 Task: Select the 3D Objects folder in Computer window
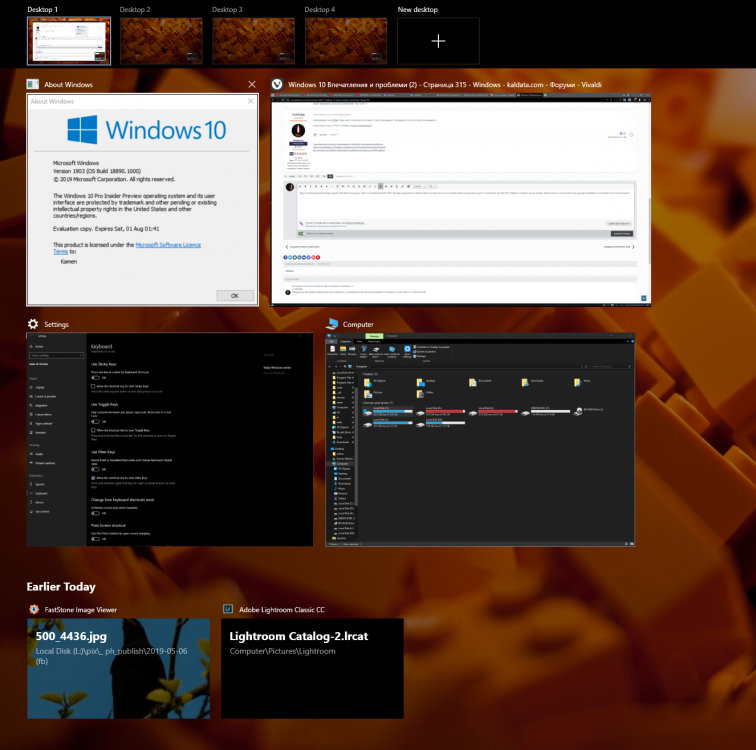tap(375, 382)
